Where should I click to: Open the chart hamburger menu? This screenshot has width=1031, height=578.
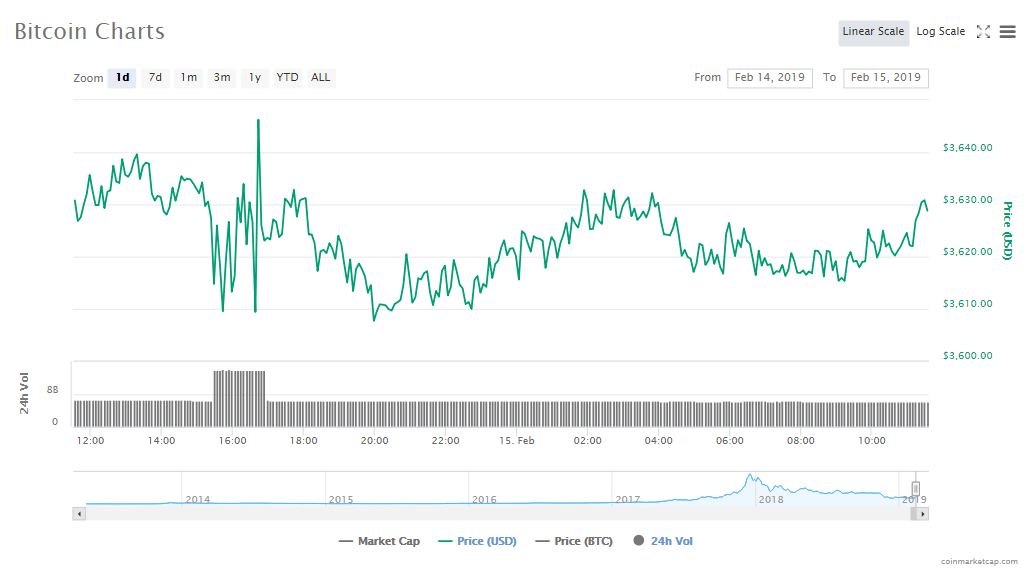pyautogui.click(x=1007, y=32)
